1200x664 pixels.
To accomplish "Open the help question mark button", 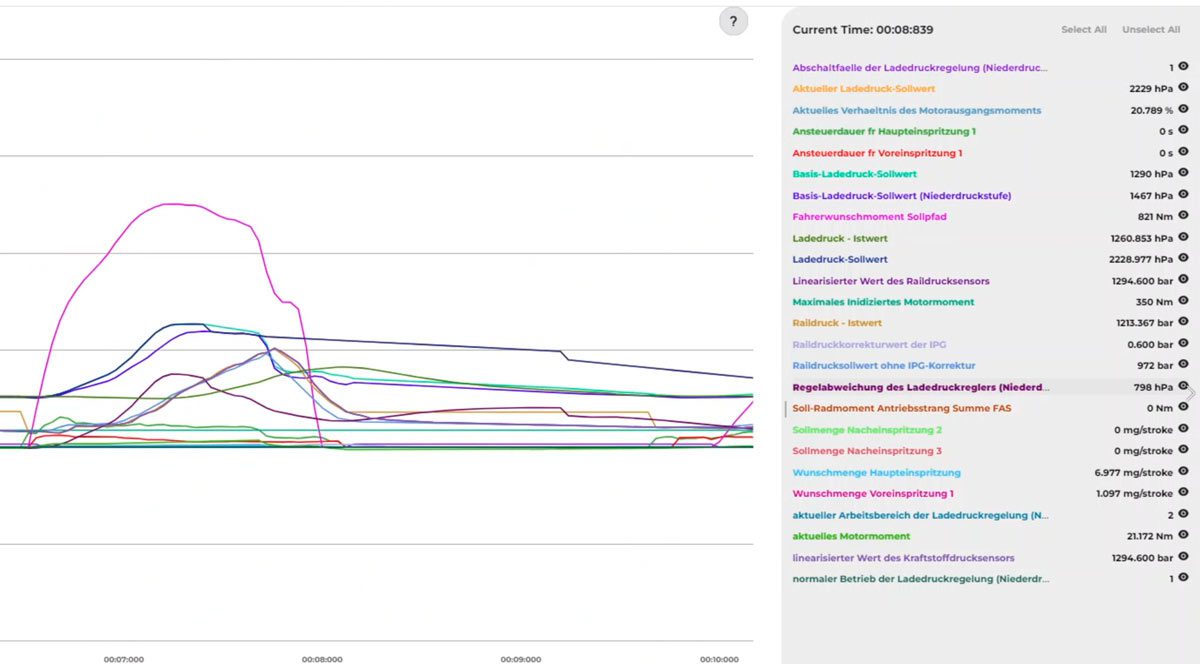I will (x=733, y=22).
